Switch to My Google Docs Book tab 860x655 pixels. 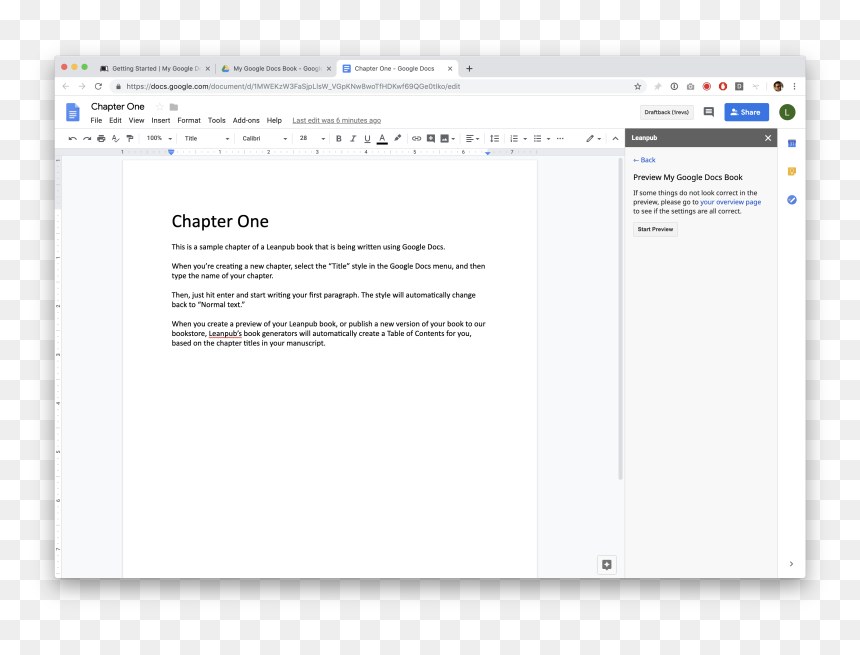click(x=276, y=69)
